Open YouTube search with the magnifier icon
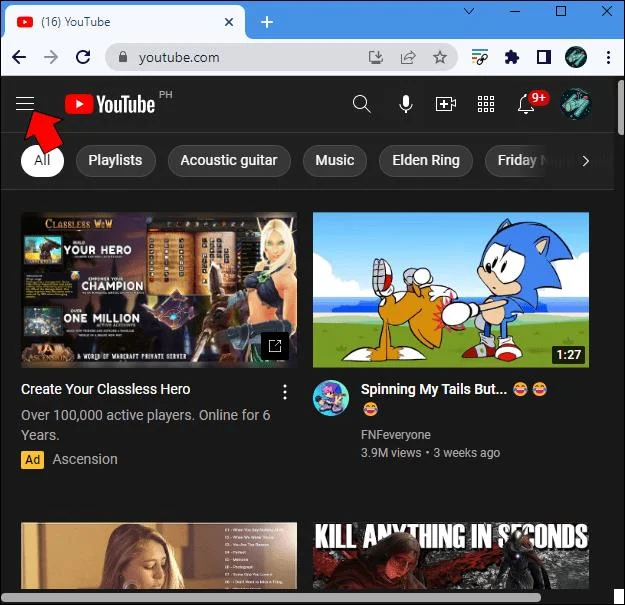This screenshot has height=605, width=625. coord(362,104)
